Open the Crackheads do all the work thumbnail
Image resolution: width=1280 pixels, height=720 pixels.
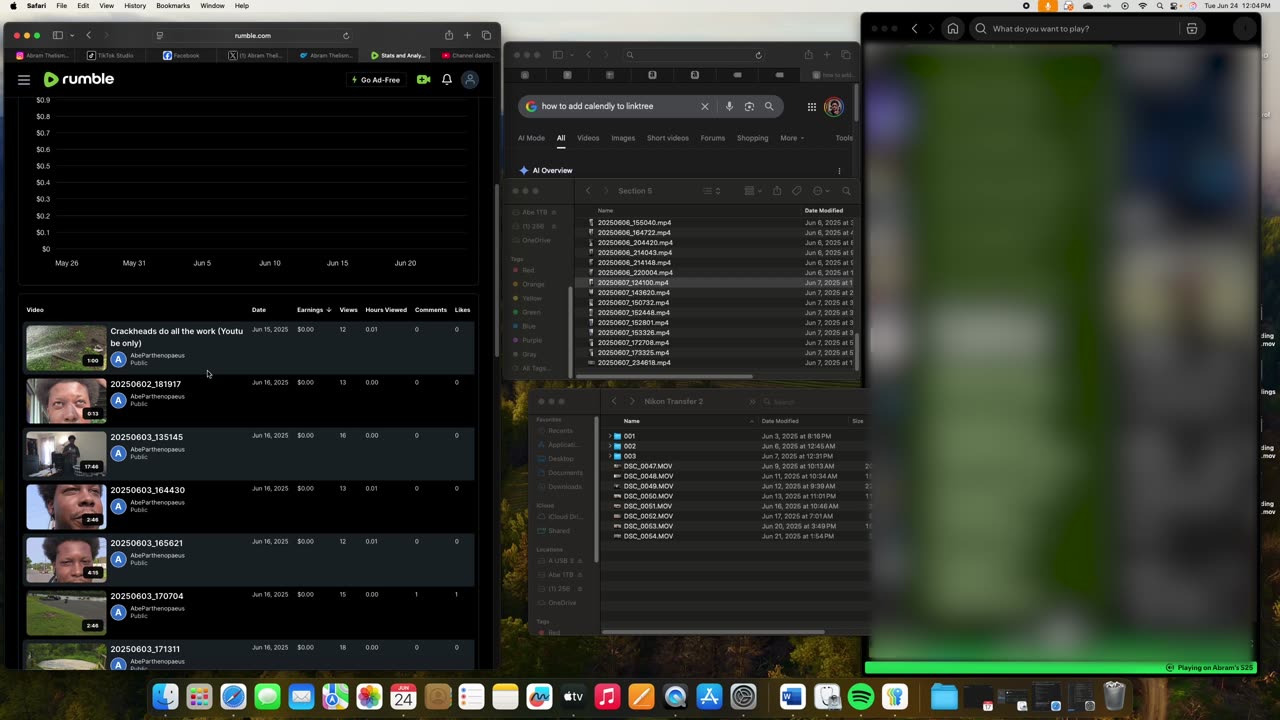coord(66,347)
